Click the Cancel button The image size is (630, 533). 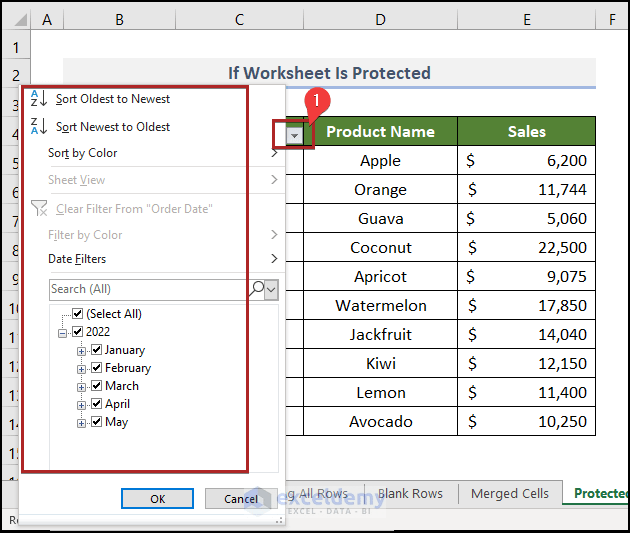[x=241, y=498]
